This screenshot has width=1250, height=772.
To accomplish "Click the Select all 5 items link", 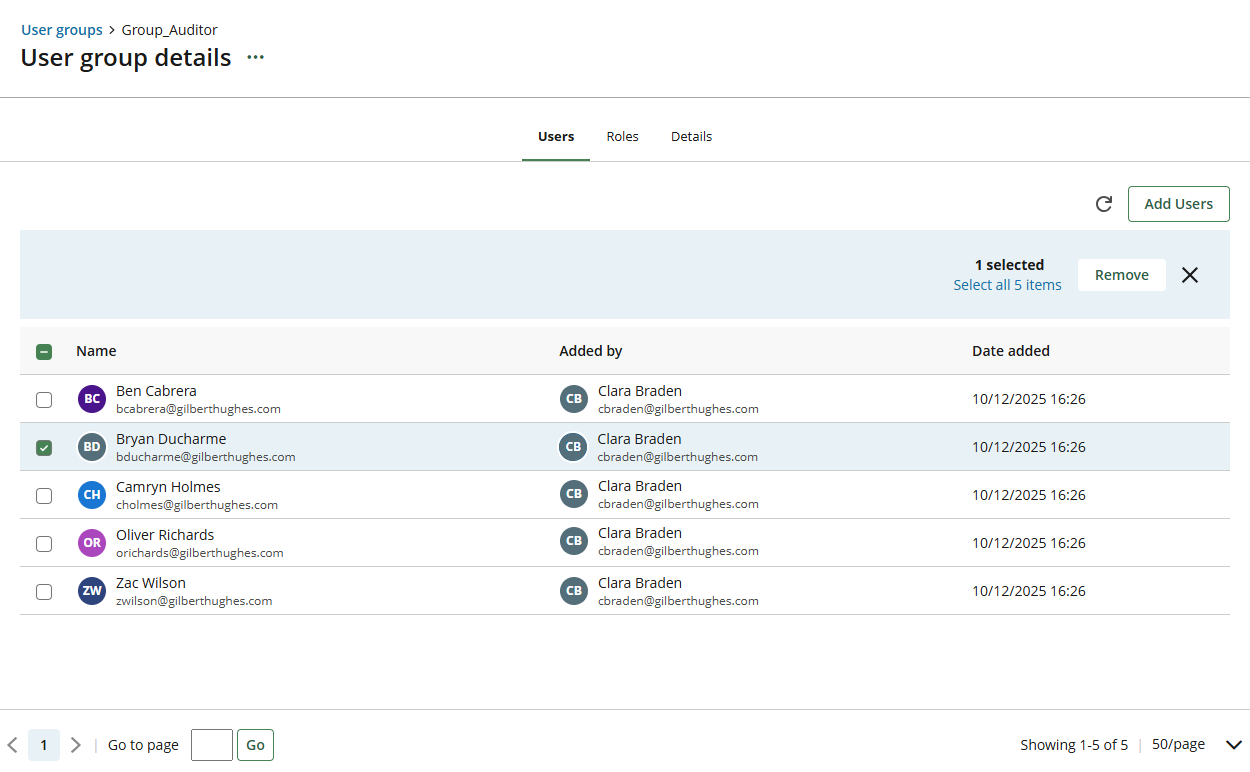I will (1007, 285).
